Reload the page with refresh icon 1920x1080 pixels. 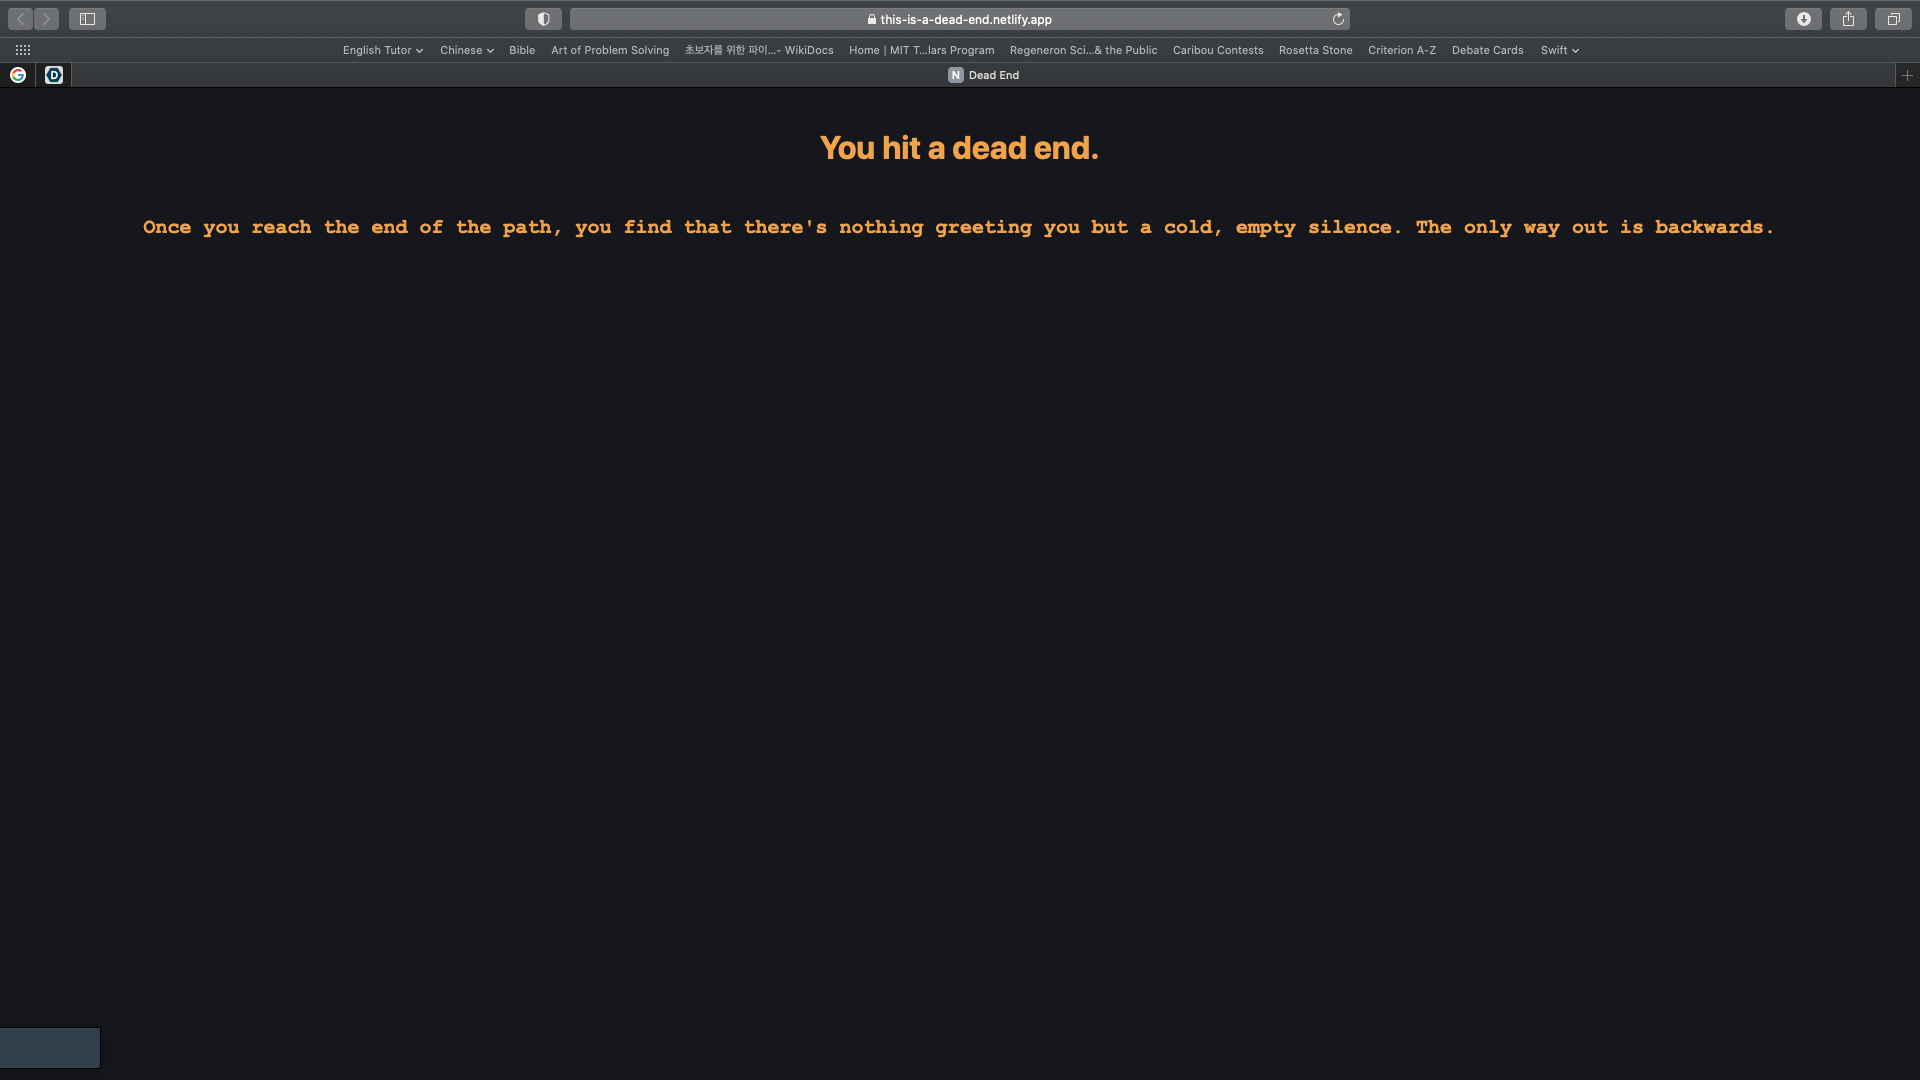1338,19
